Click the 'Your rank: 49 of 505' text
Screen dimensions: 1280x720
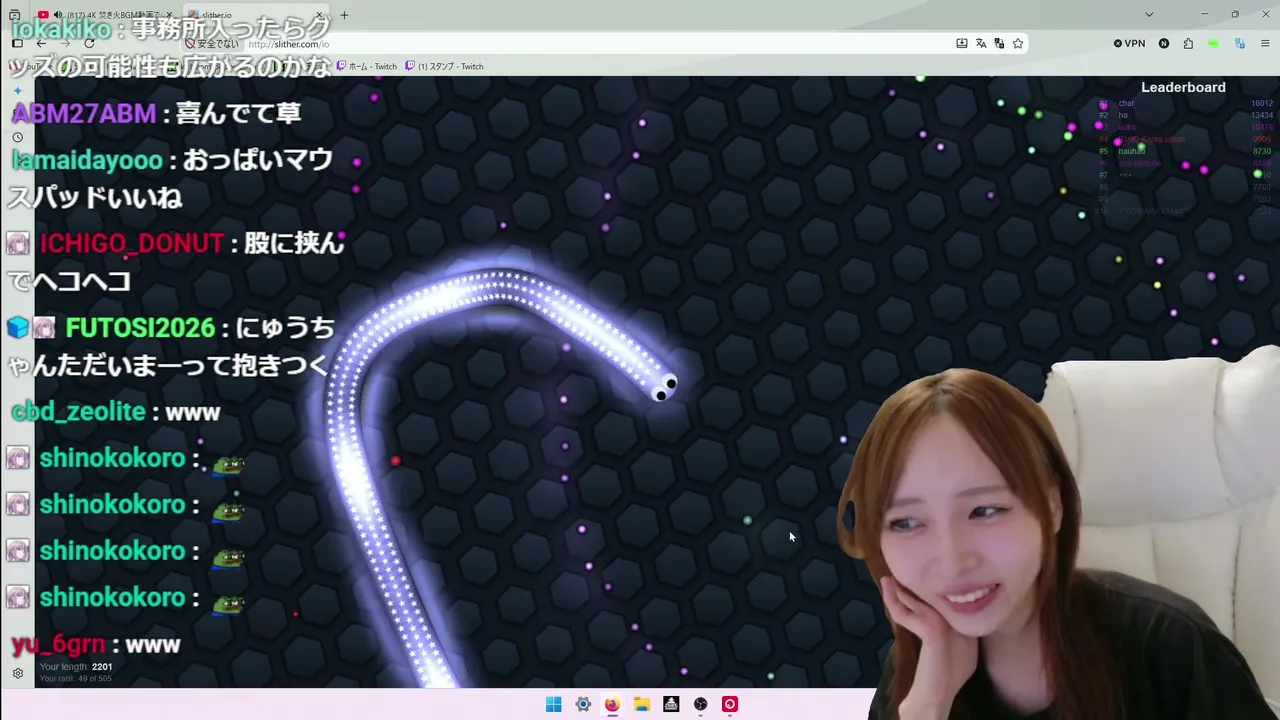(76, 679)
